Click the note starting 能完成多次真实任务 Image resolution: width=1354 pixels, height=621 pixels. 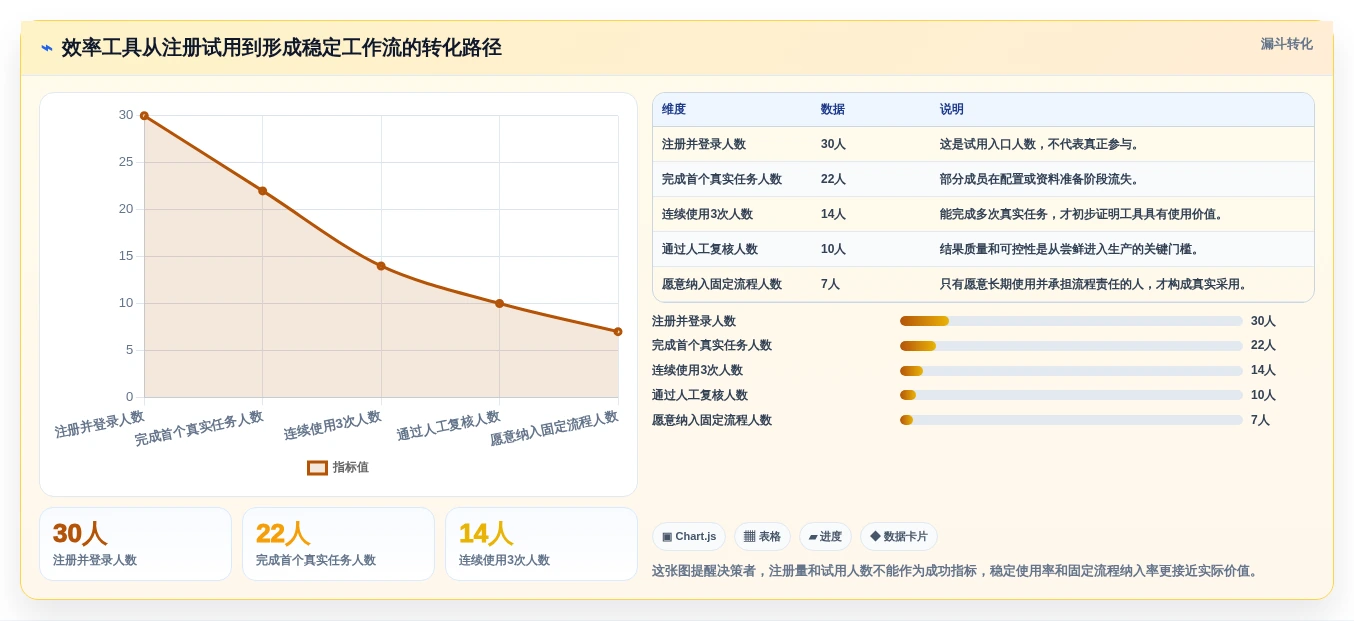pos(1084,214)
